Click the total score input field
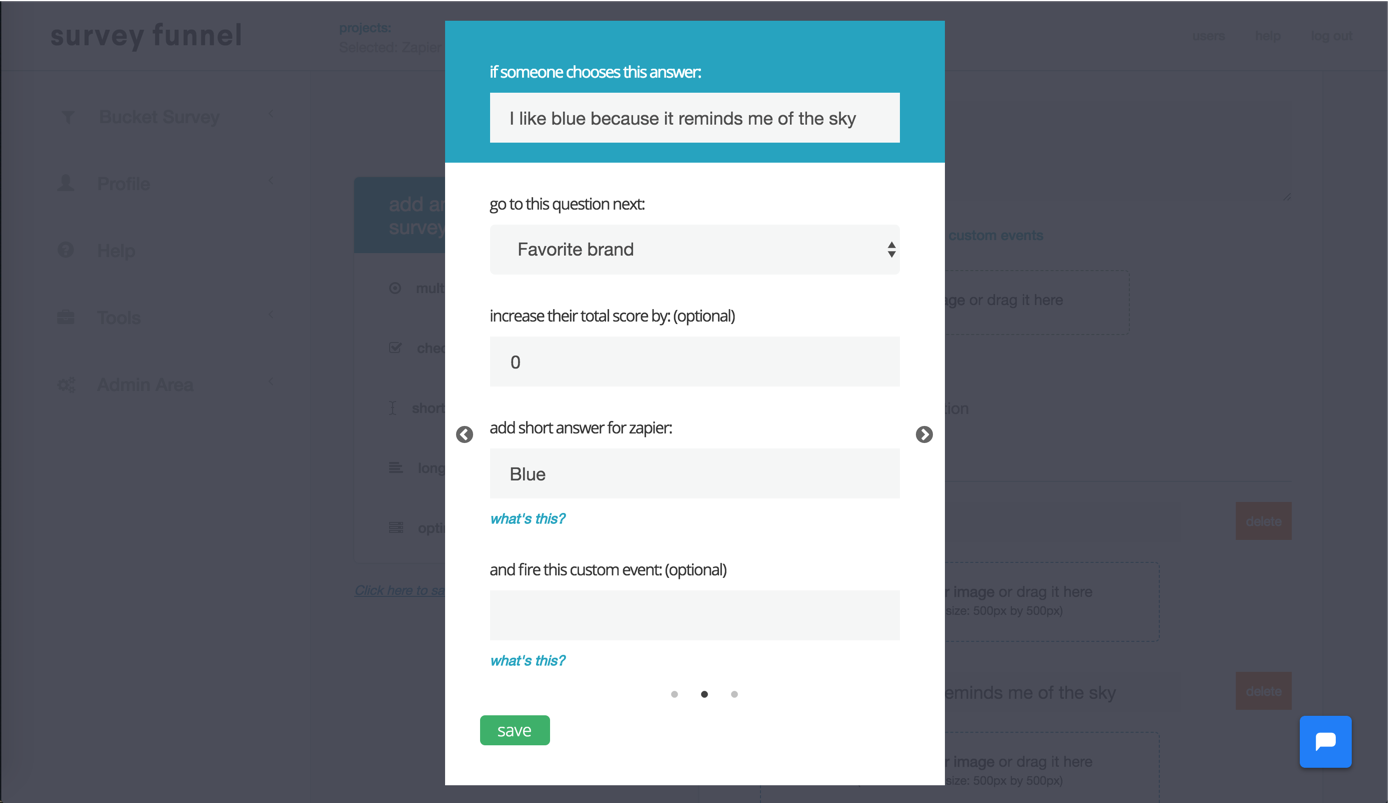Viewport: 1389px width, 803px height. click(x=694, y=362)
